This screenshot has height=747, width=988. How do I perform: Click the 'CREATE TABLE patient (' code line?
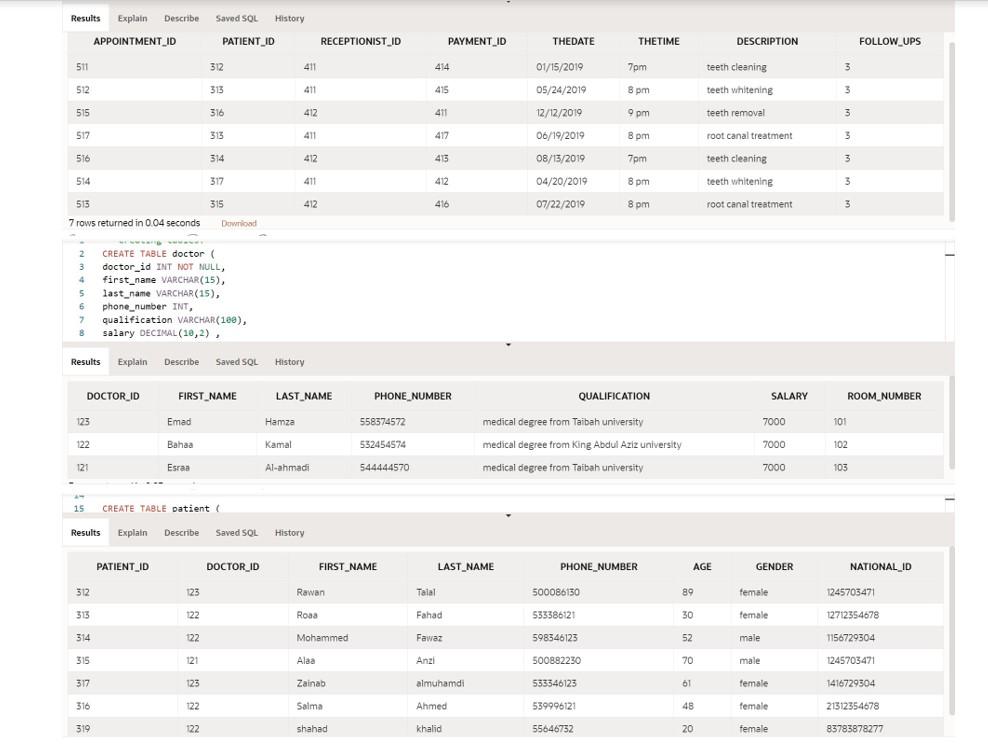point(161,508)
